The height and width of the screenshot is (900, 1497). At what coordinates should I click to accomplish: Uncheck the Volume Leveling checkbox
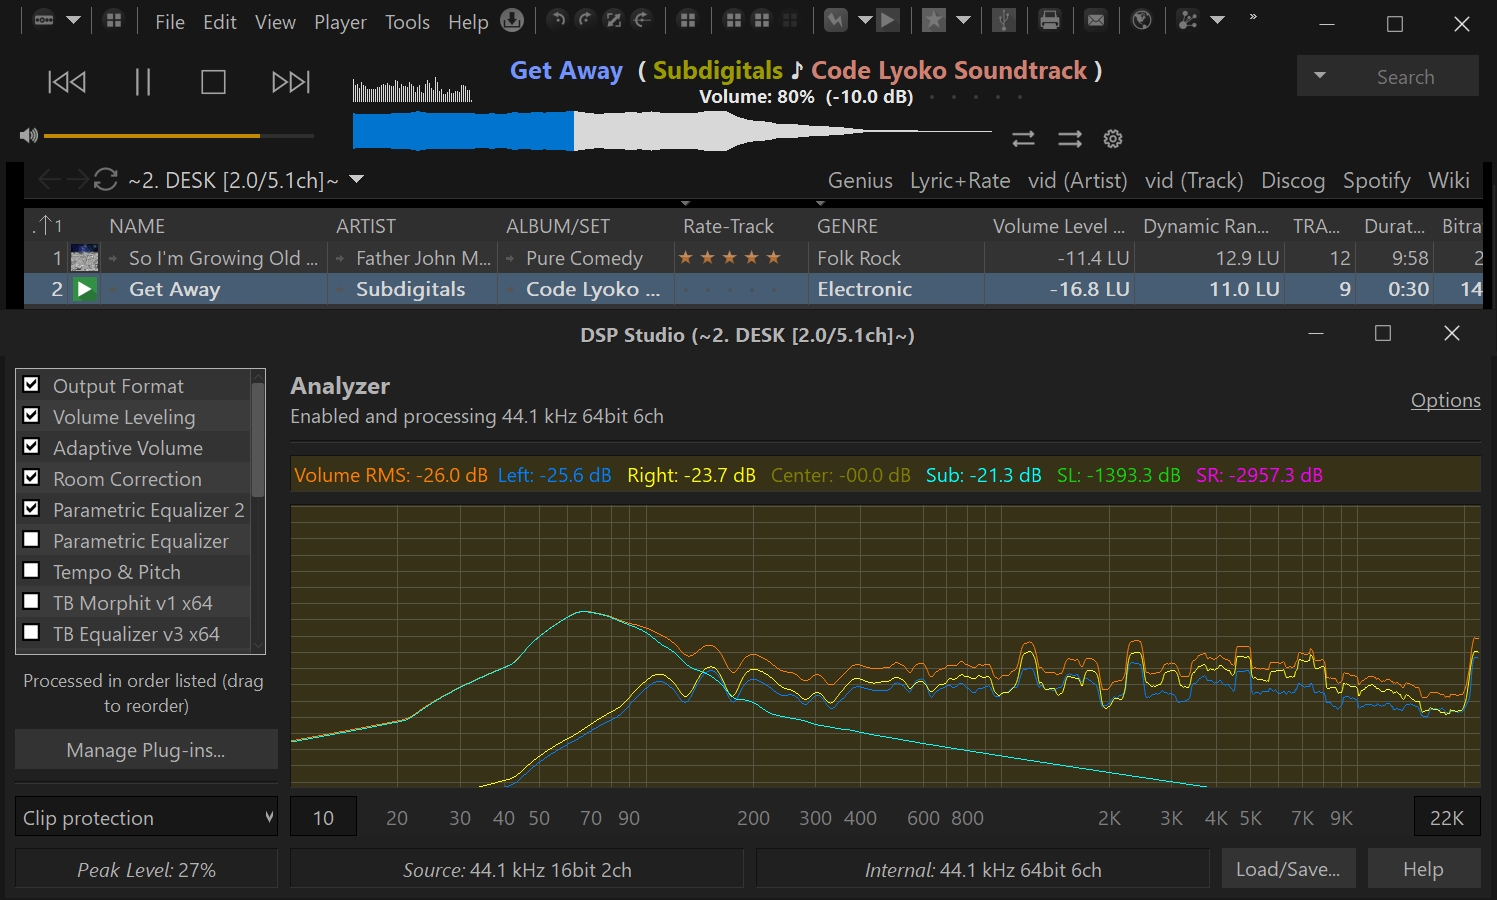31,416
